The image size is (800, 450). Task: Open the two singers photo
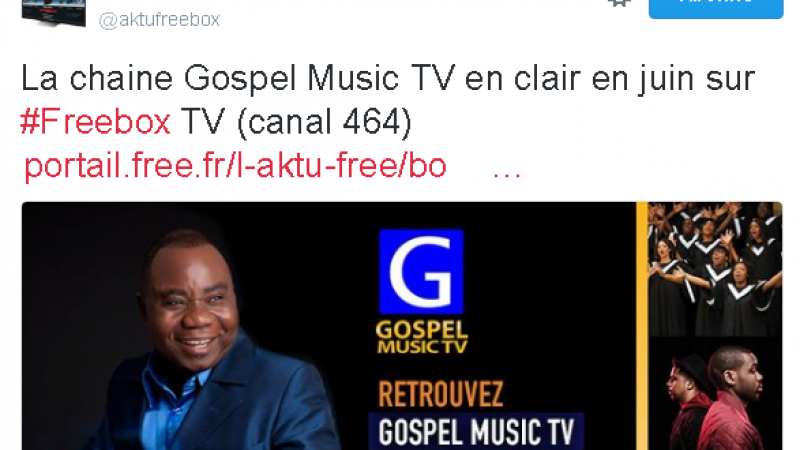click(x=715, y=393)
